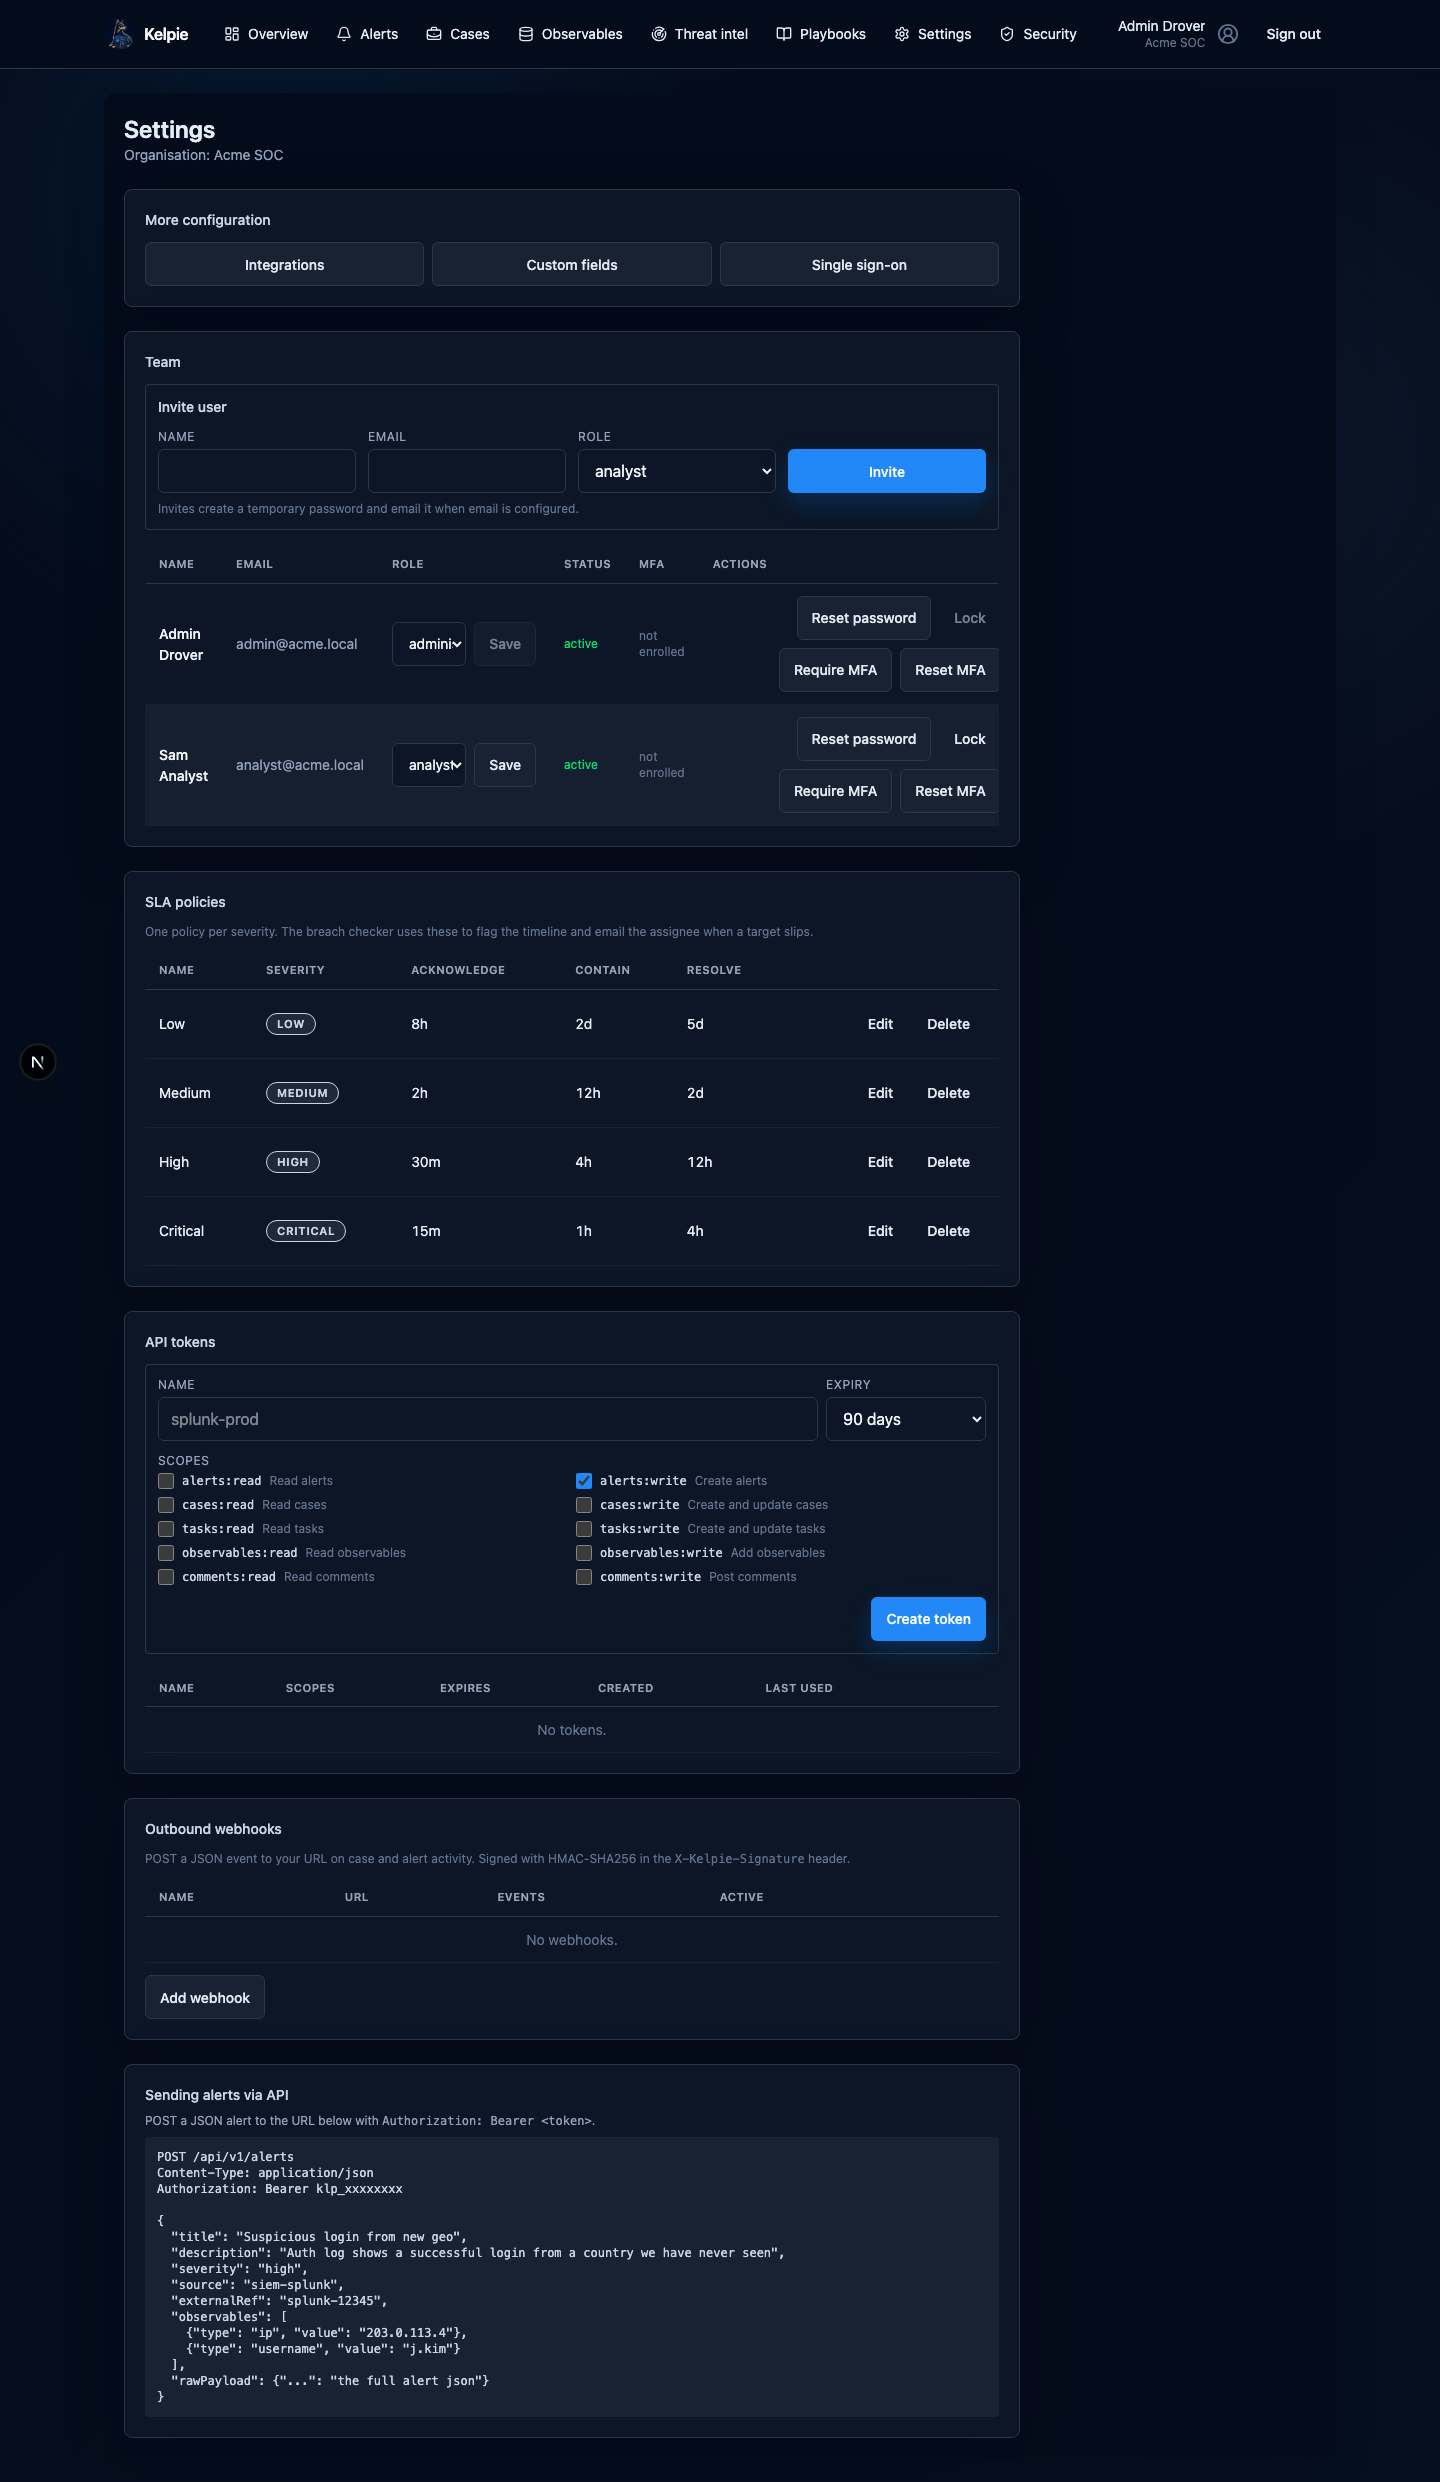Click the Kelpie logo icon

[x=121, y=34]
